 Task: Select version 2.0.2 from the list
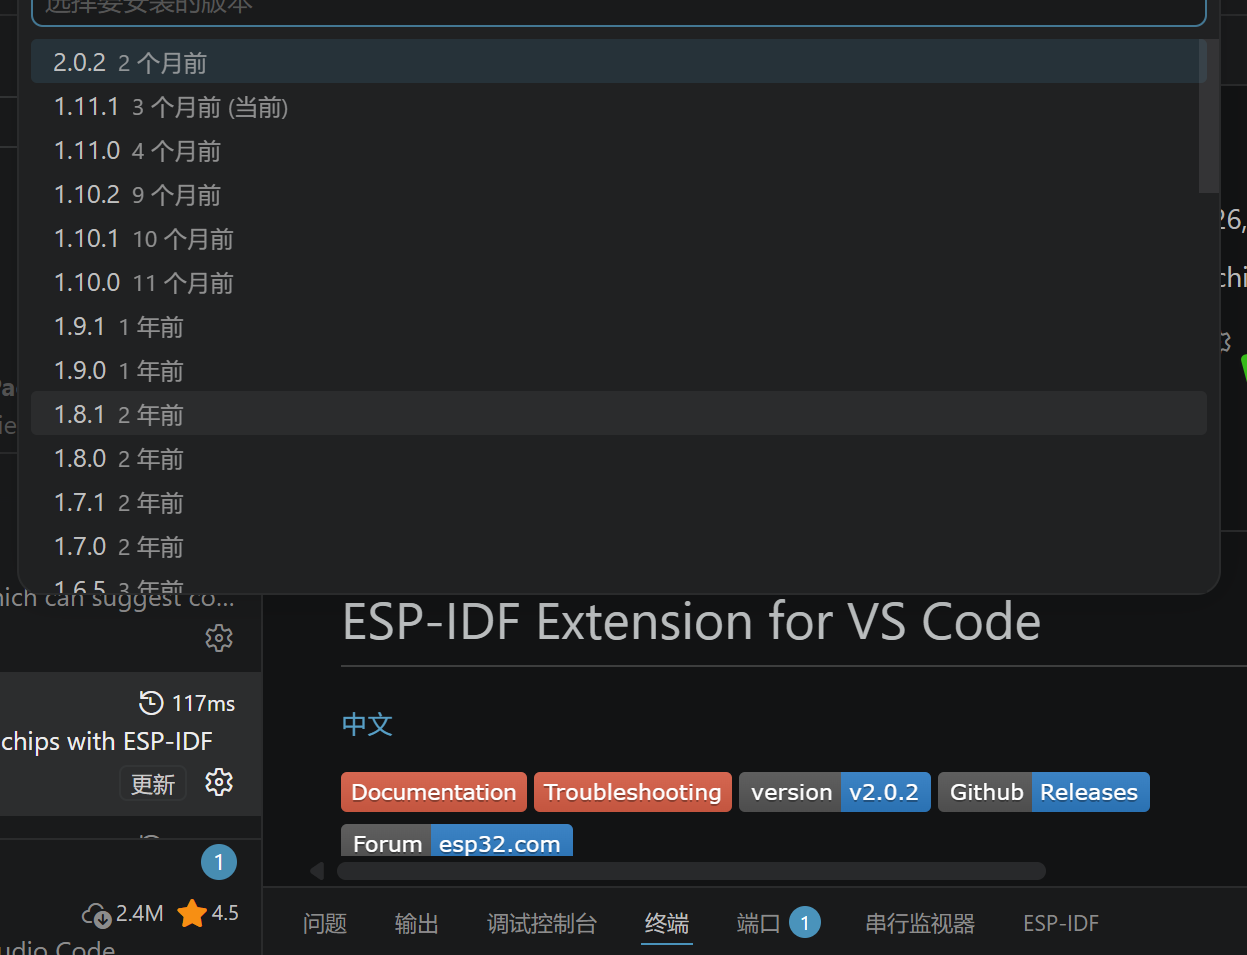[x=618, y=62]
